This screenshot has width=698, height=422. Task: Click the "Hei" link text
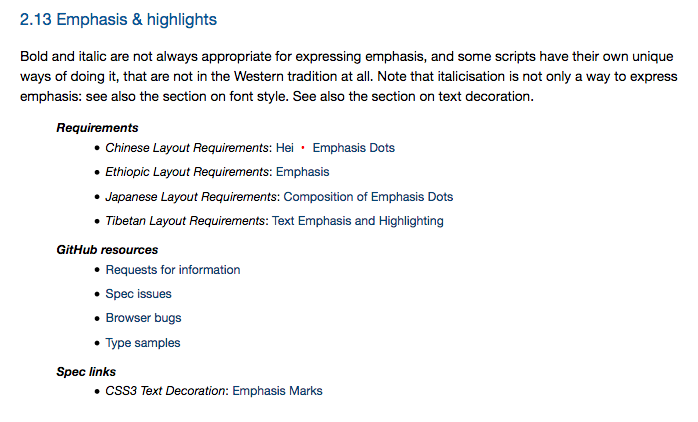284,148
